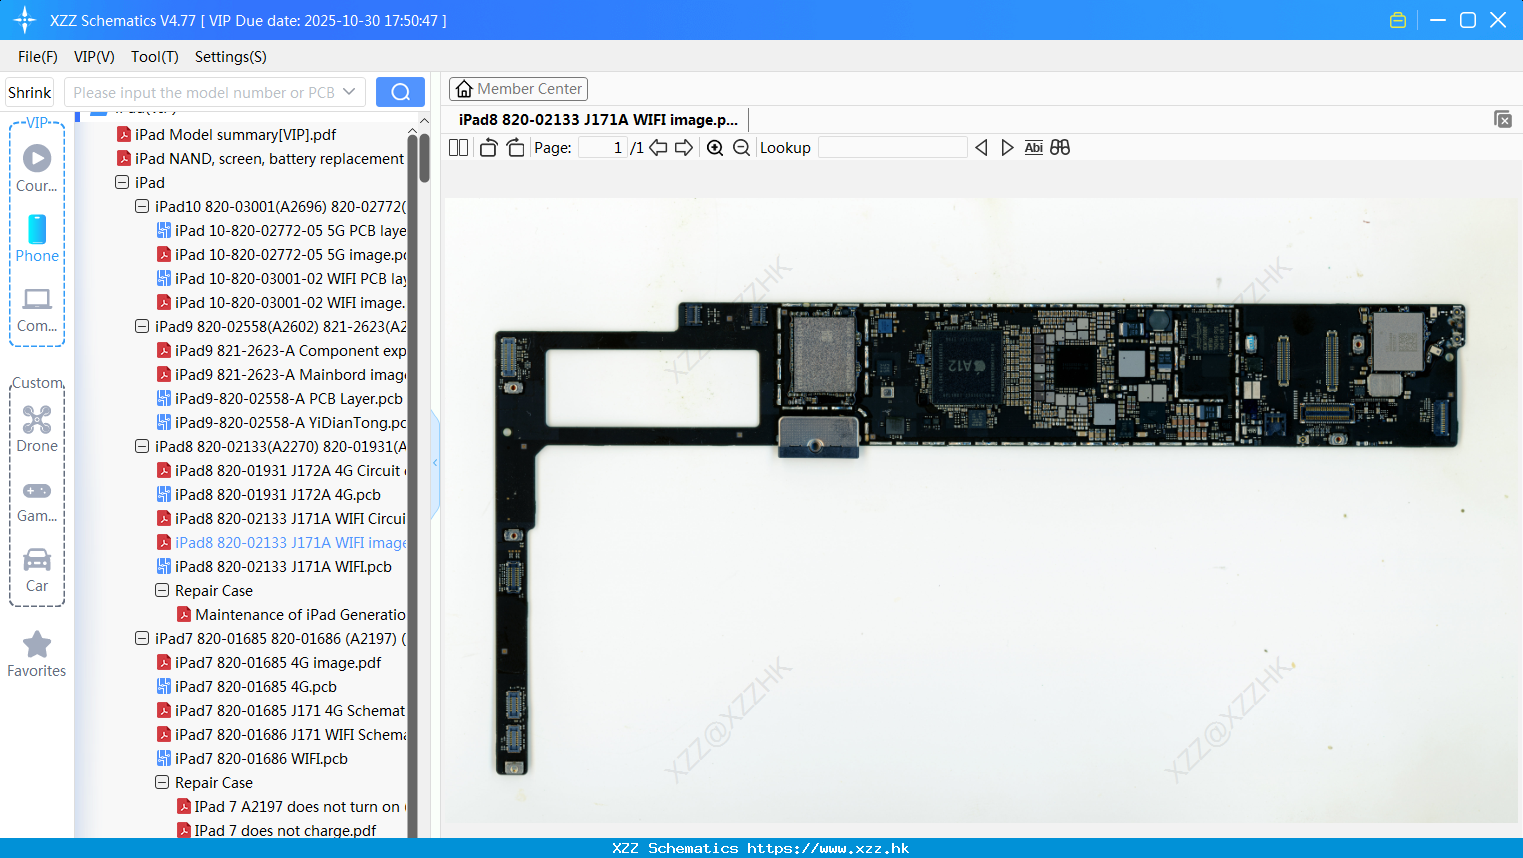This screenshot has width=1523, height=858.
Task: Open iPad8 820-01931 J172A 4G.pcb
Action: pos(269,494)
